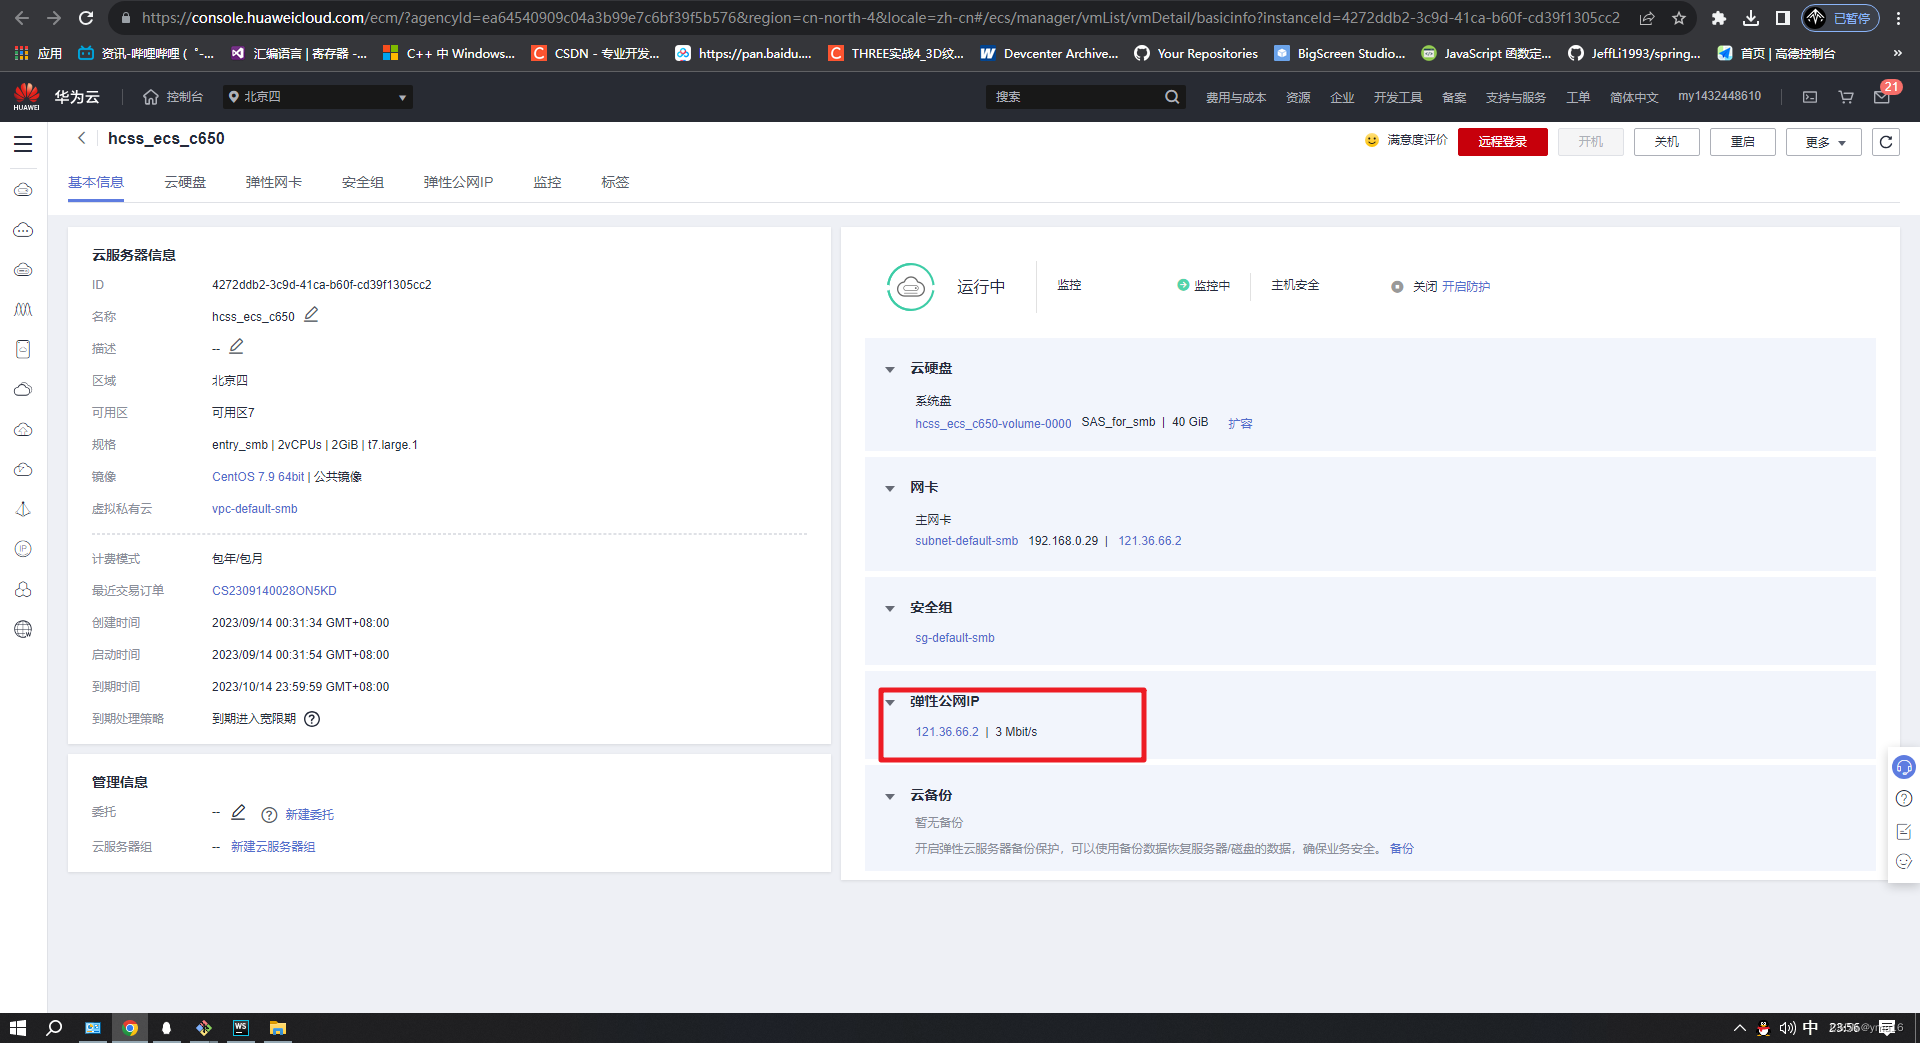Screen dimensions: 1920x1043
Task: Click the IP icon in left sidebar
Action: pos(23,549)
